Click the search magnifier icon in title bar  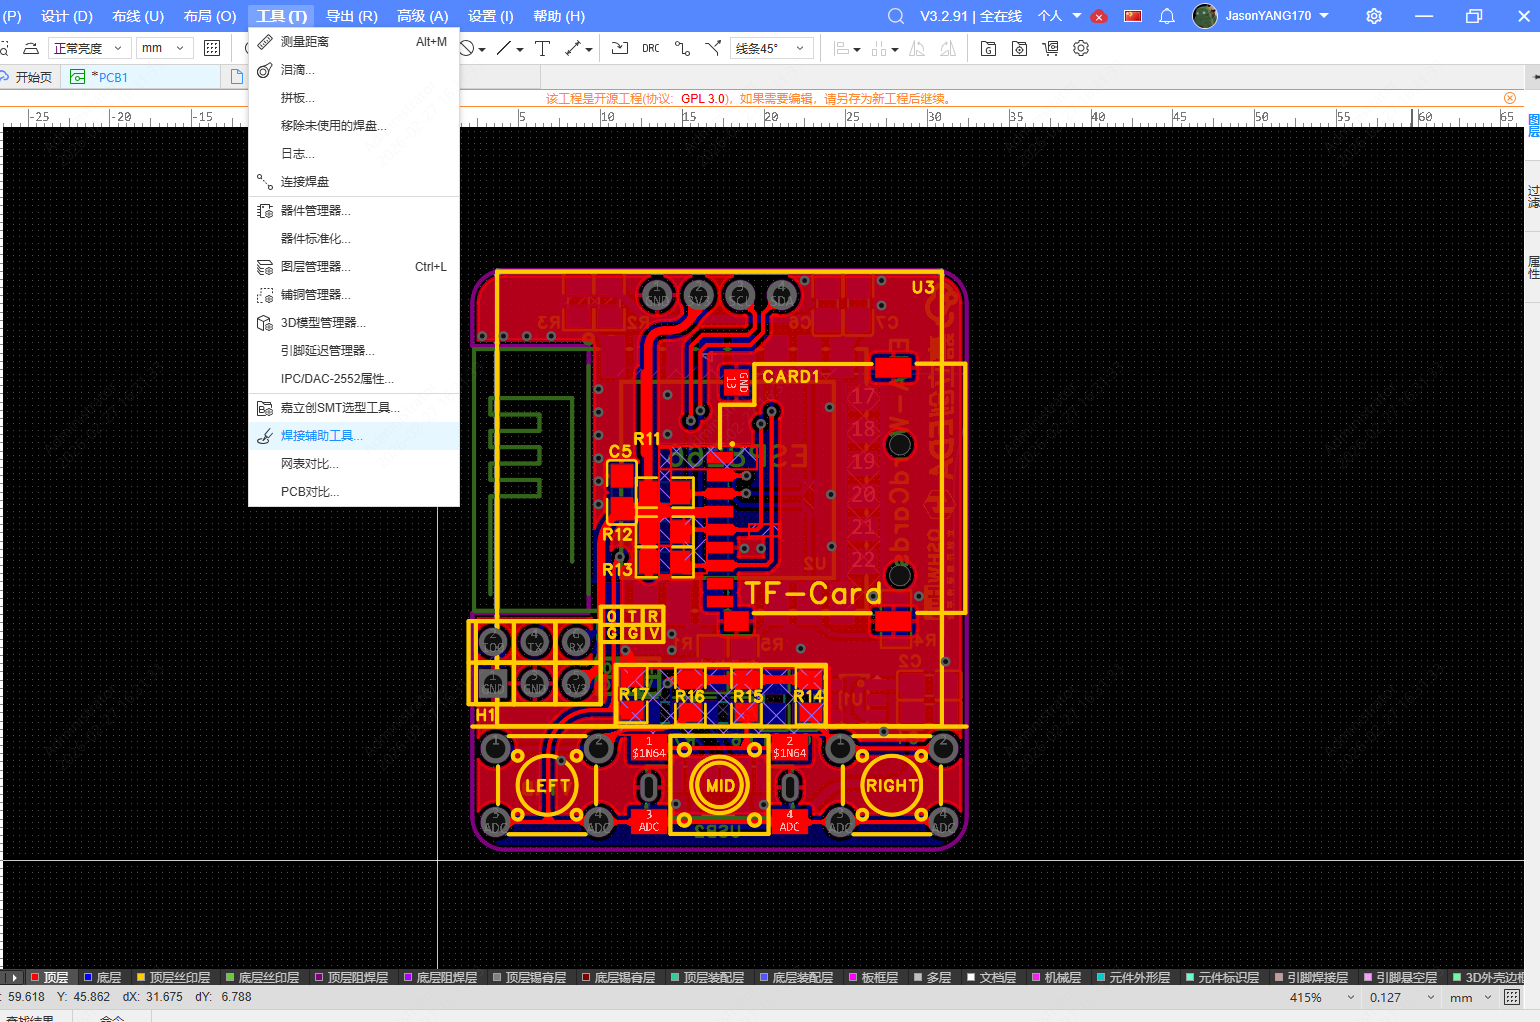pos(896,16)
